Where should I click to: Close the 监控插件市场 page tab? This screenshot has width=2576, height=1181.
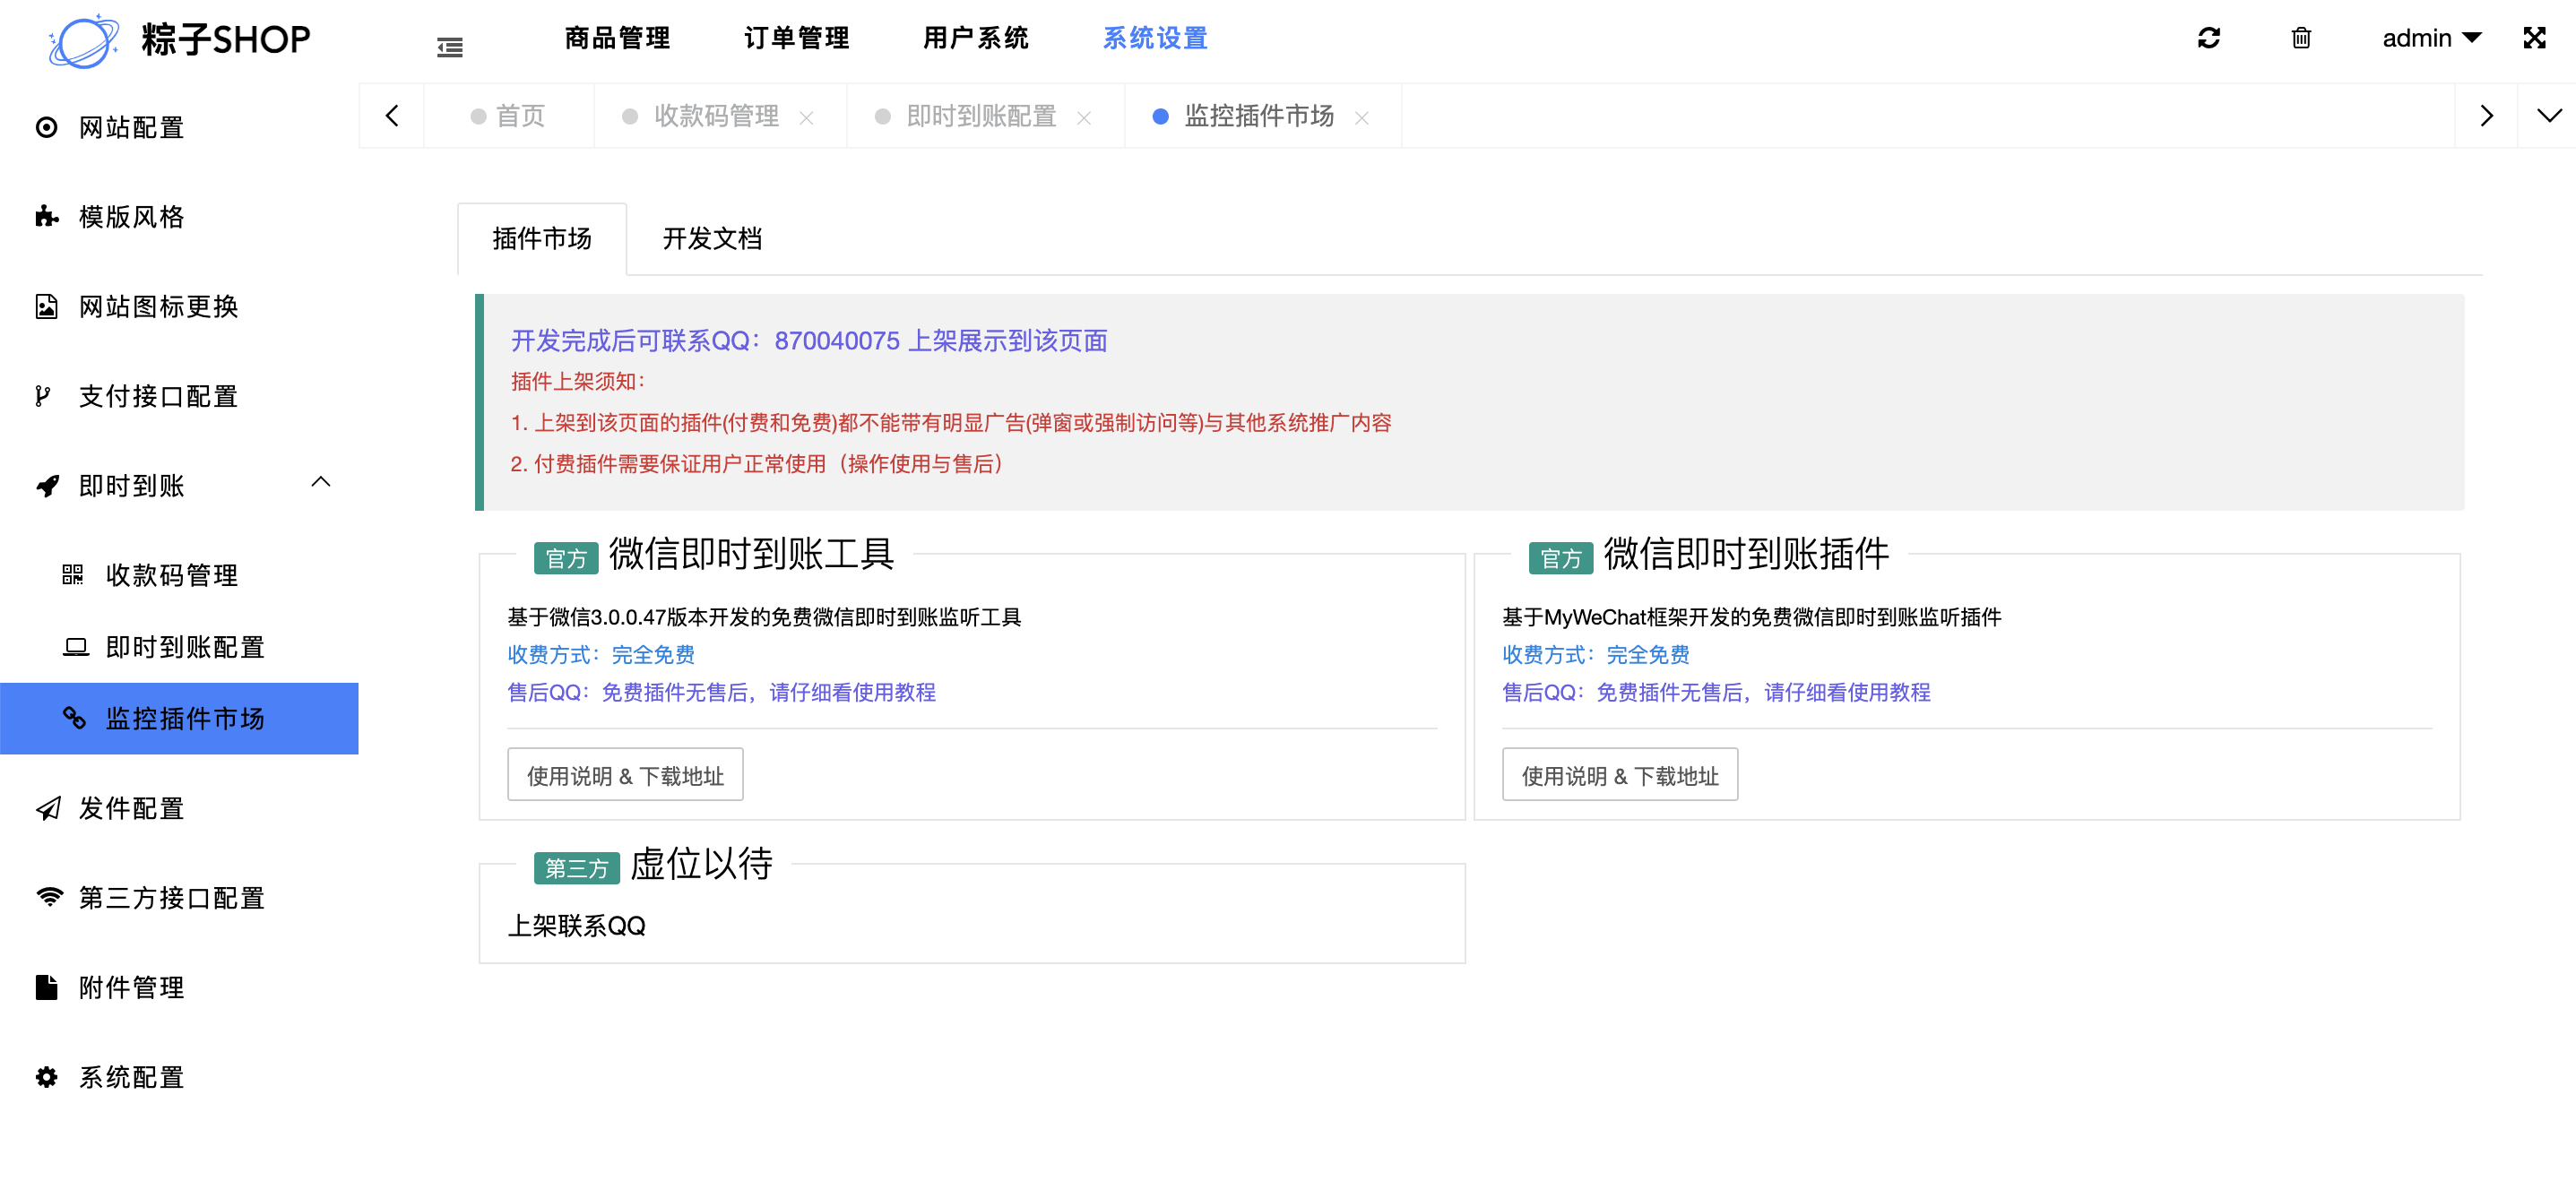[1361, 118]
